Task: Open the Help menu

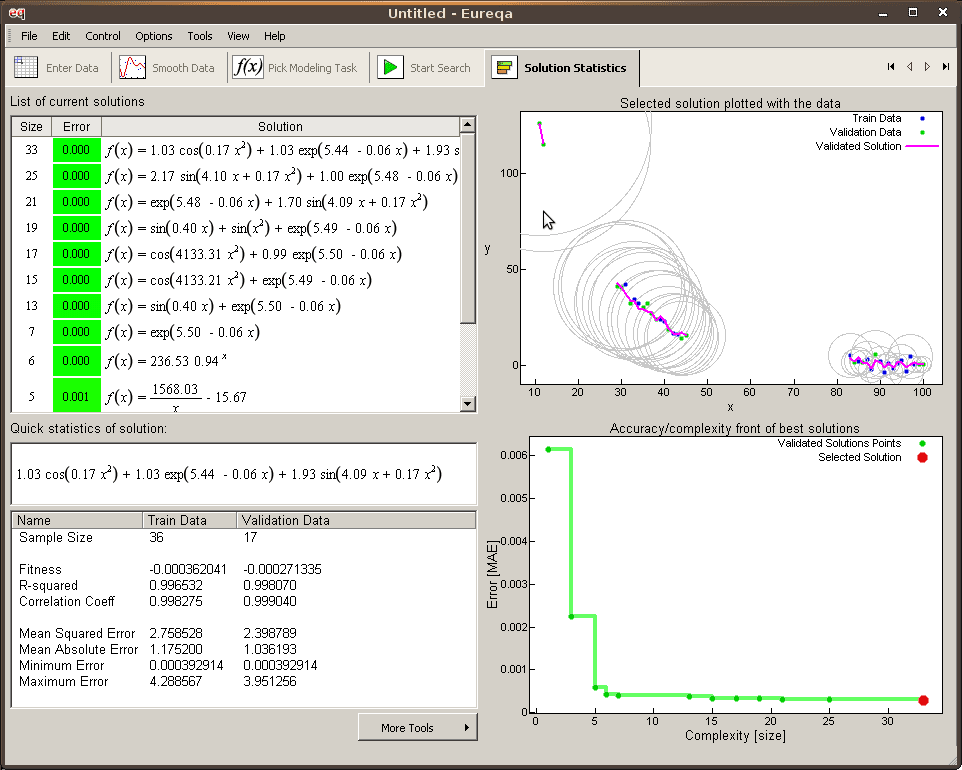Action: pos(274,36)
